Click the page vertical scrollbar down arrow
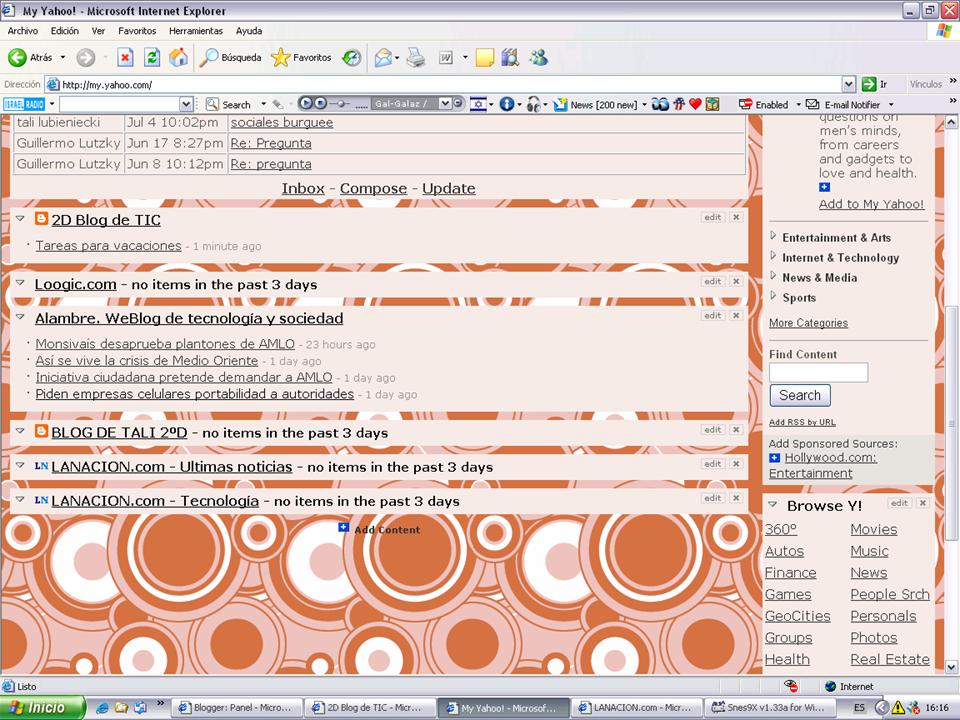The image size is (960, 720). (x=951, y=667)
